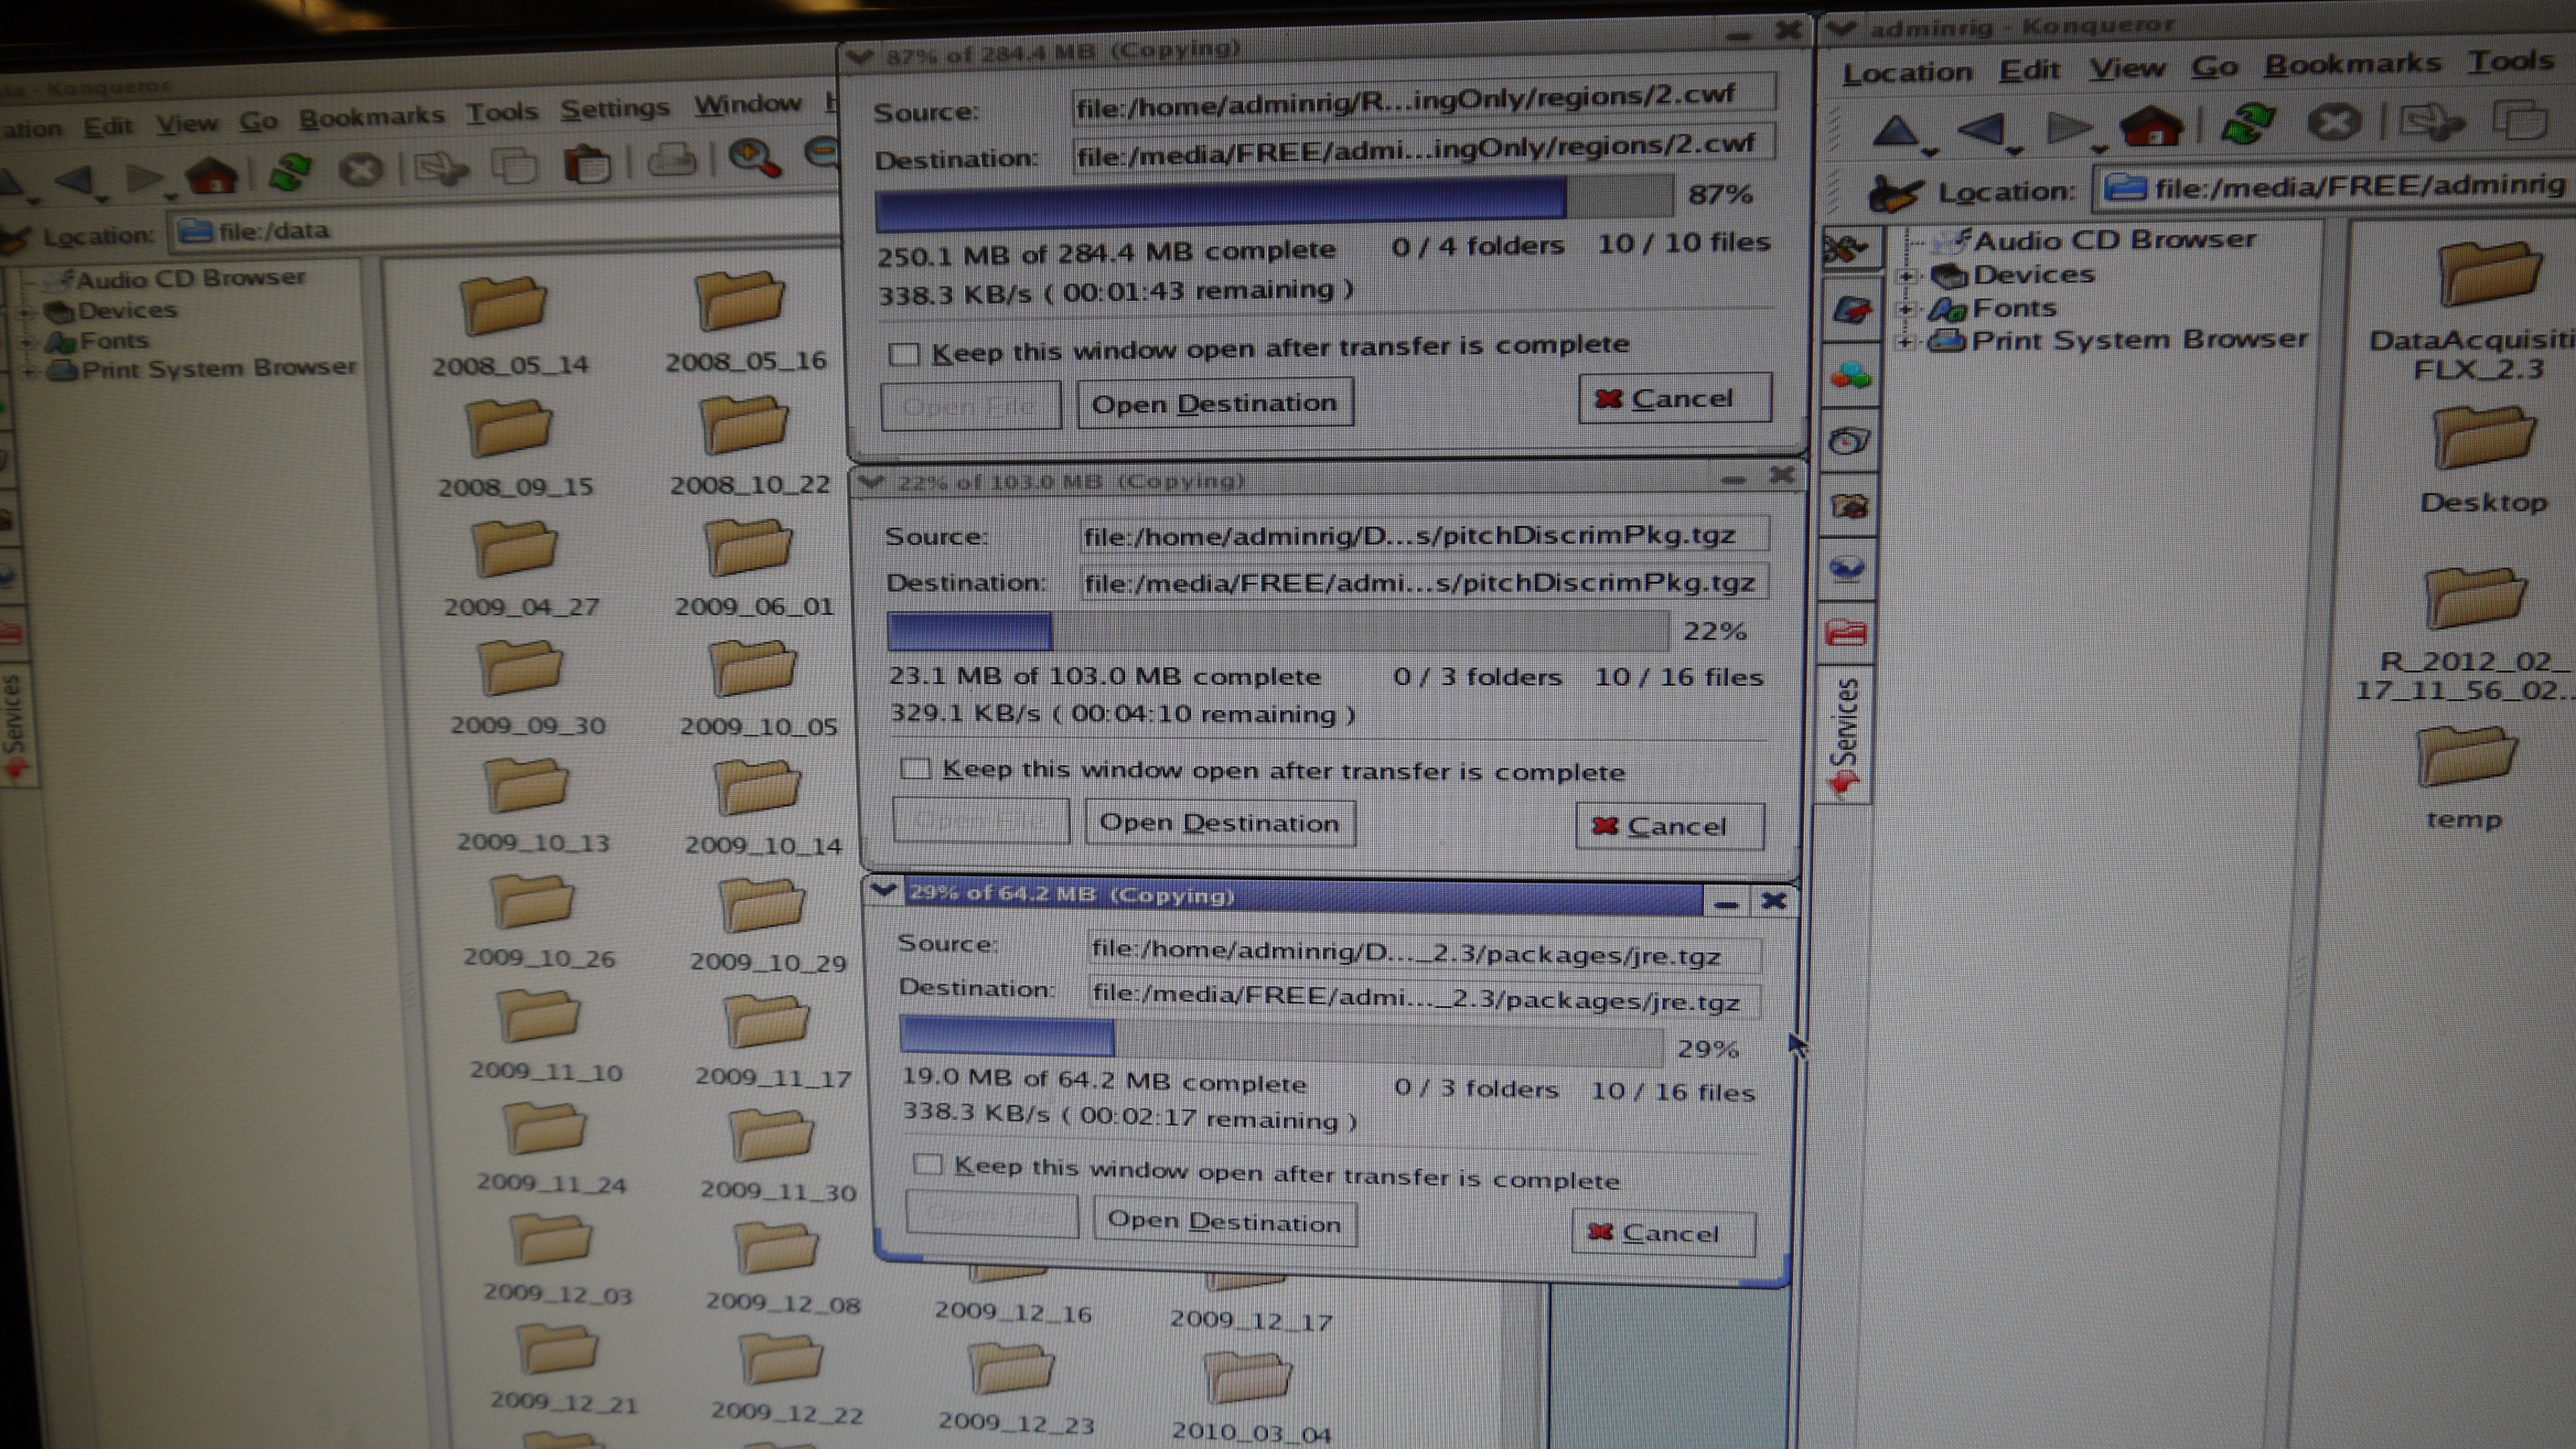The image size is (2576, 1449).
Task: Click Paste clipboard icon in left Konqueror toolbar
Action: (588, 163)
